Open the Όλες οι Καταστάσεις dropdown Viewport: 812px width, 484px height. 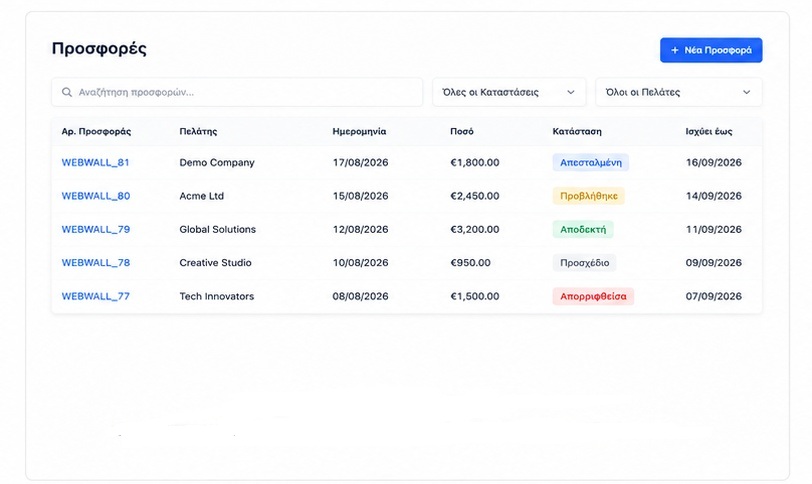point(509,92)
